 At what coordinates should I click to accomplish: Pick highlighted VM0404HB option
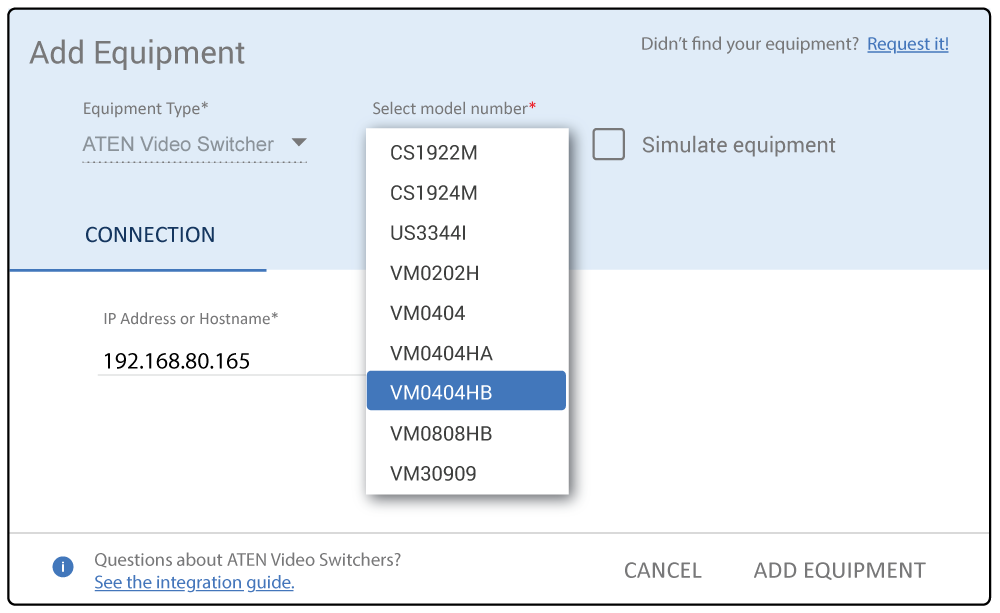point(467,391)
